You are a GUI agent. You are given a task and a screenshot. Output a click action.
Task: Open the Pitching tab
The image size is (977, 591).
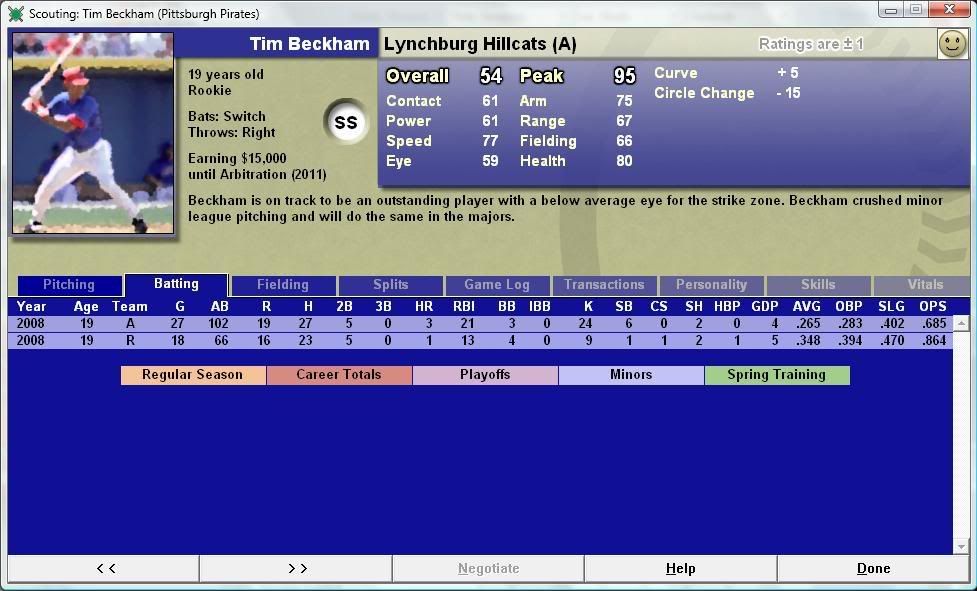click(x=68, y=285)
